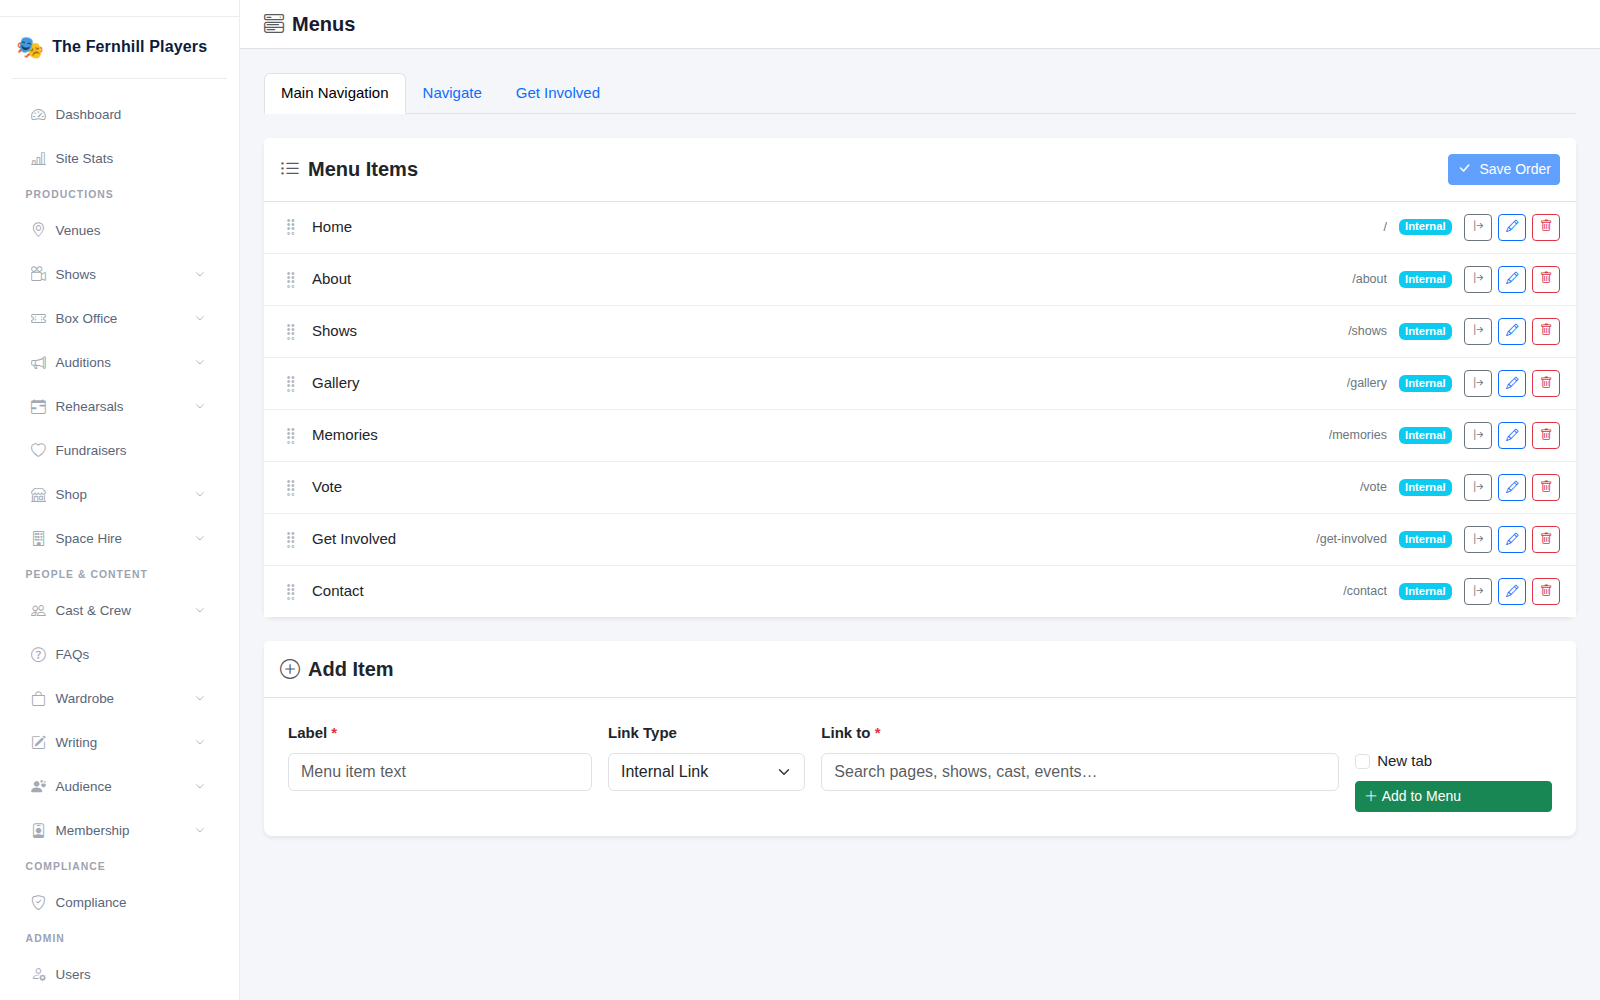Open the Link Type dropdown
The width and height of the screenshot is (1600, 1000).
click(706, 772)
